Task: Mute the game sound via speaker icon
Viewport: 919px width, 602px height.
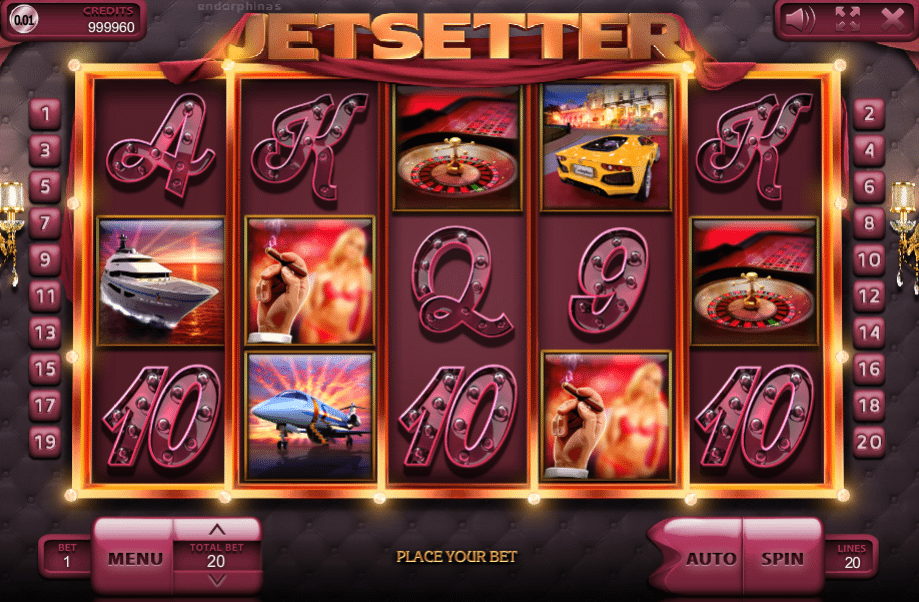Action: [x=799, y=19]
